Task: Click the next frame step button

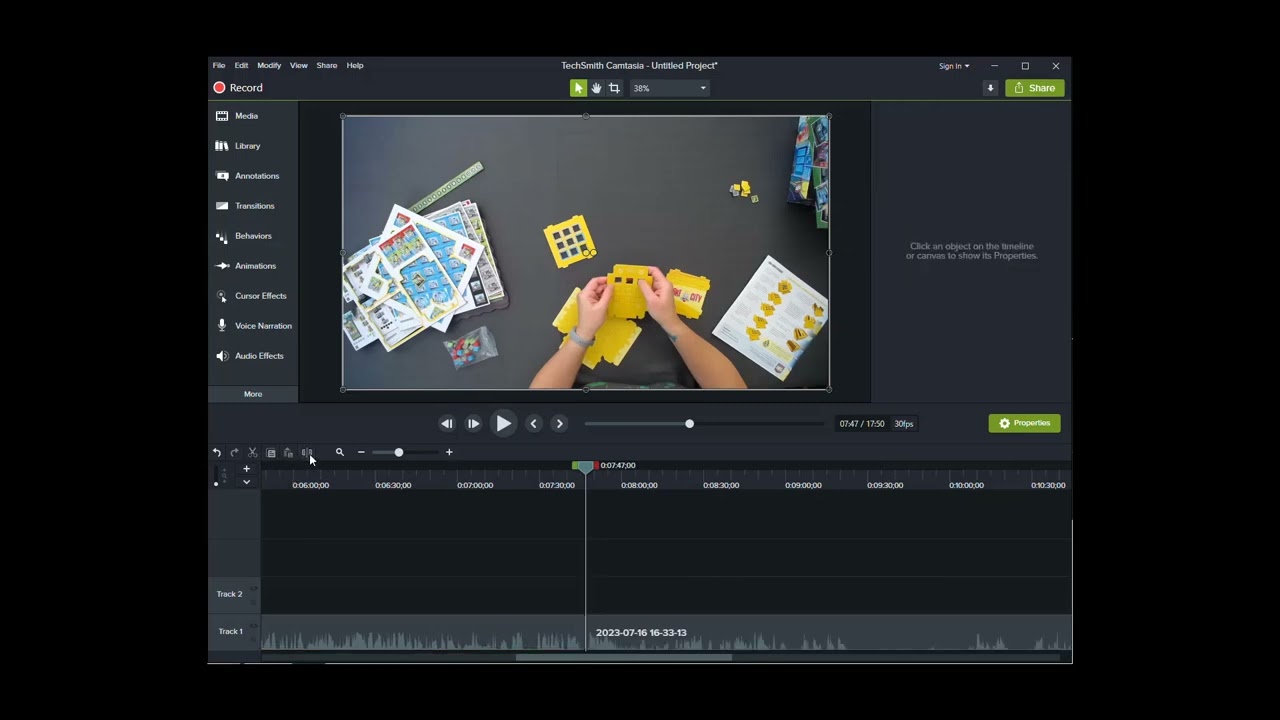Action: coord(473,424)
